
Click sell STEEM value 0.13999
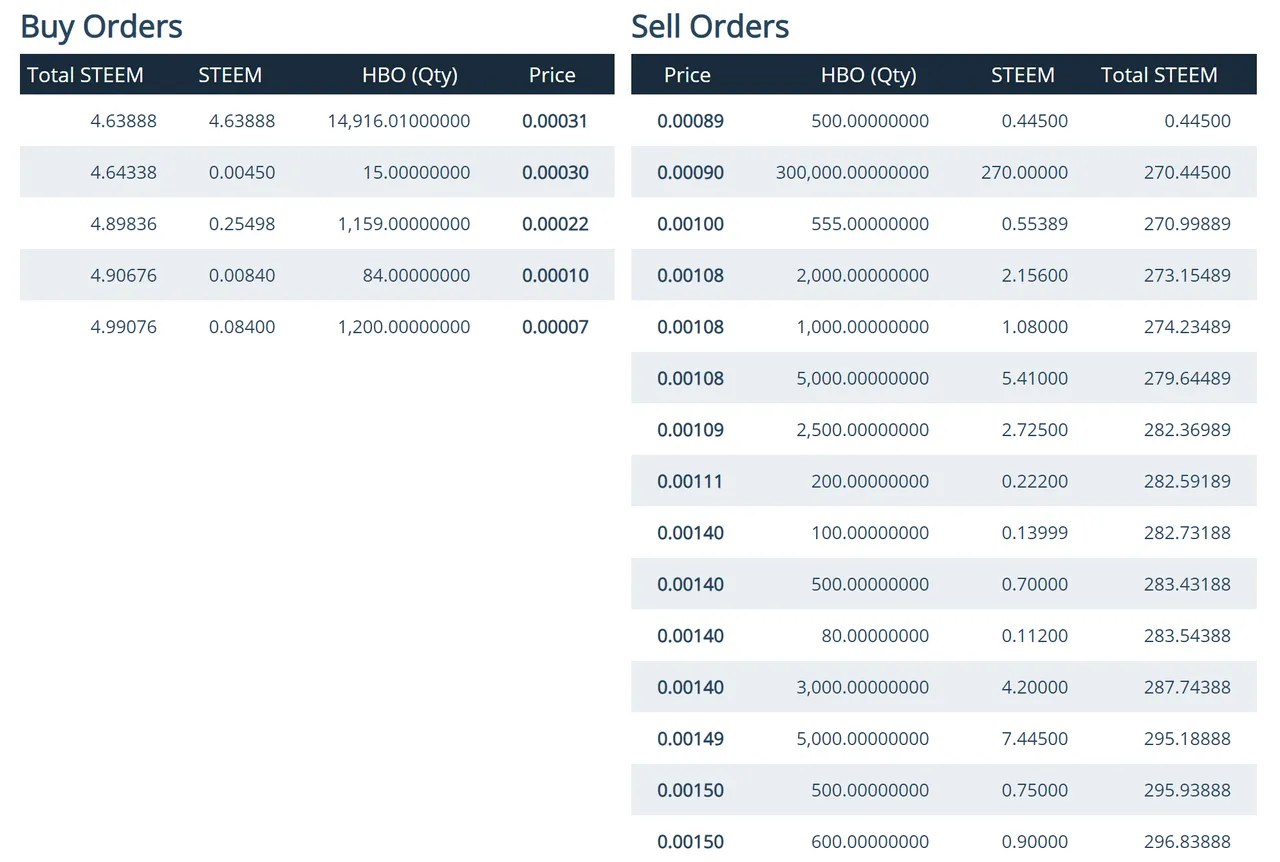[x=1035, y=533]
